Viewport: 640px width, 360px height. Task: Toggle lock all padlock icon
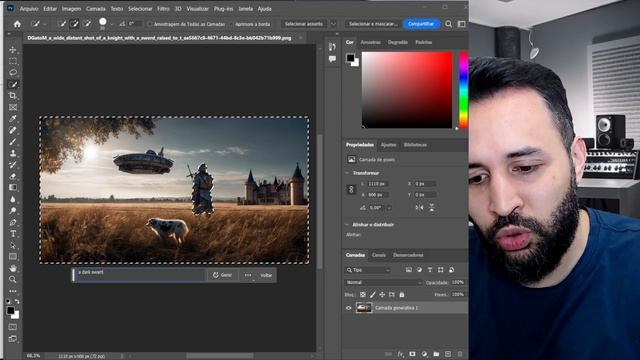(x=402, y=294)
